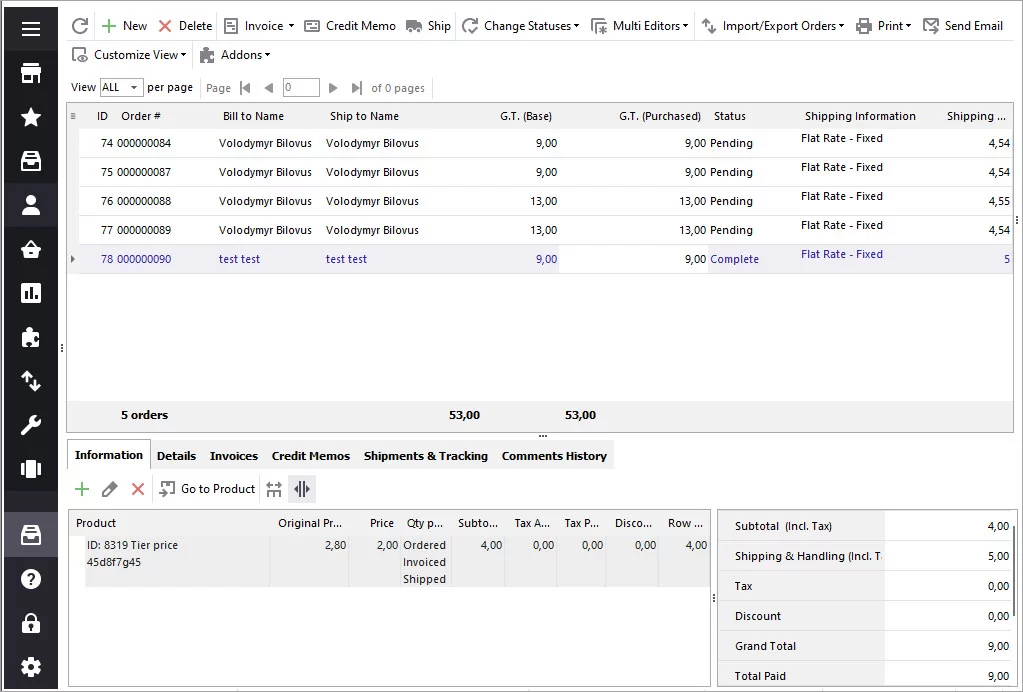Select order 000000088 row
The width and height of the screenshot is (1023, 692).
(545, 201)
